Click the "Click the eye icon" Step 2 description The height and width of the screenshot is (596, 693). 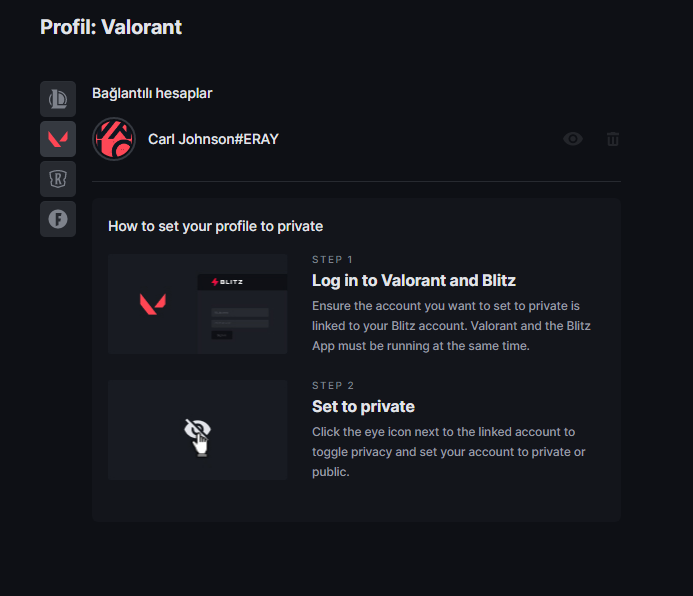(x=449, y=451)
